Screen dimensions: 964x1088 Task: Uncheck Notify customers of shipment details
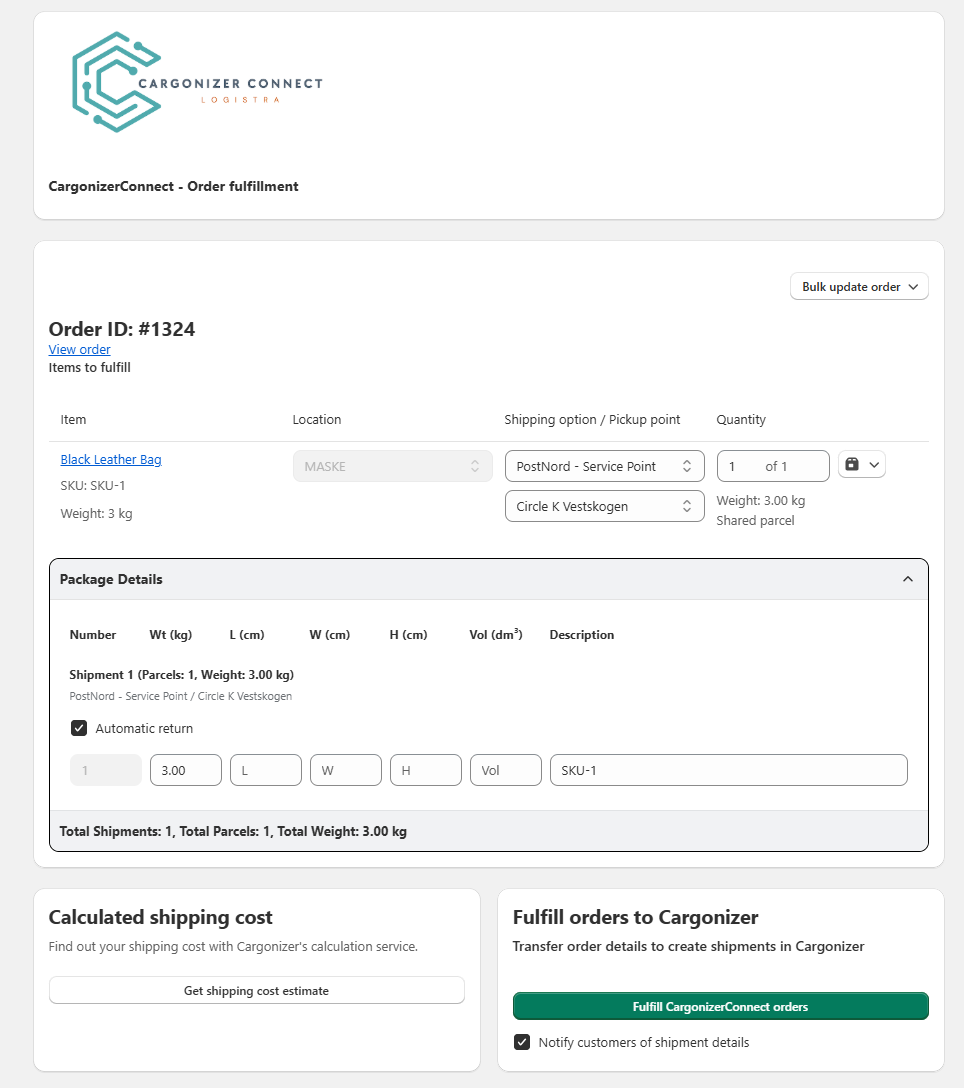point(522,1042)
